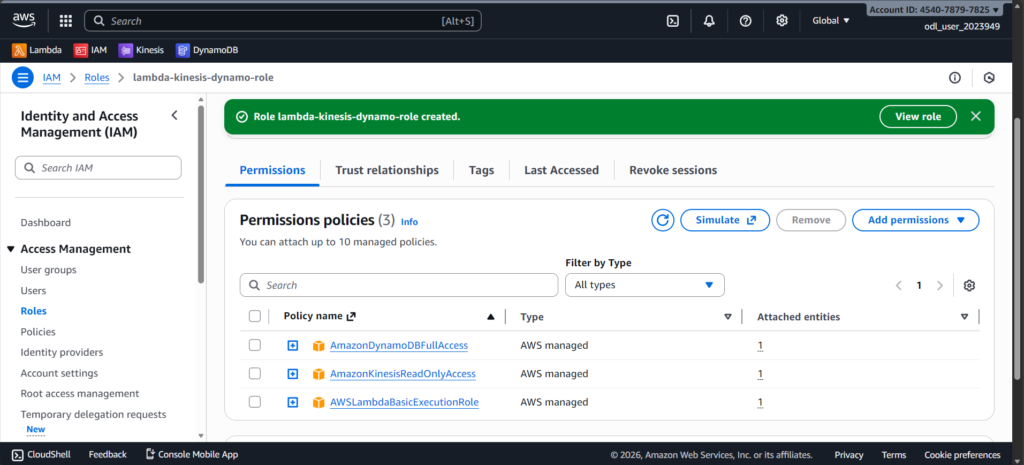Open the AWSLambdaBasicExecutionRole policy link
Image resolution: width=1024 pixels, height=465 pixels.
pos(404,402)
